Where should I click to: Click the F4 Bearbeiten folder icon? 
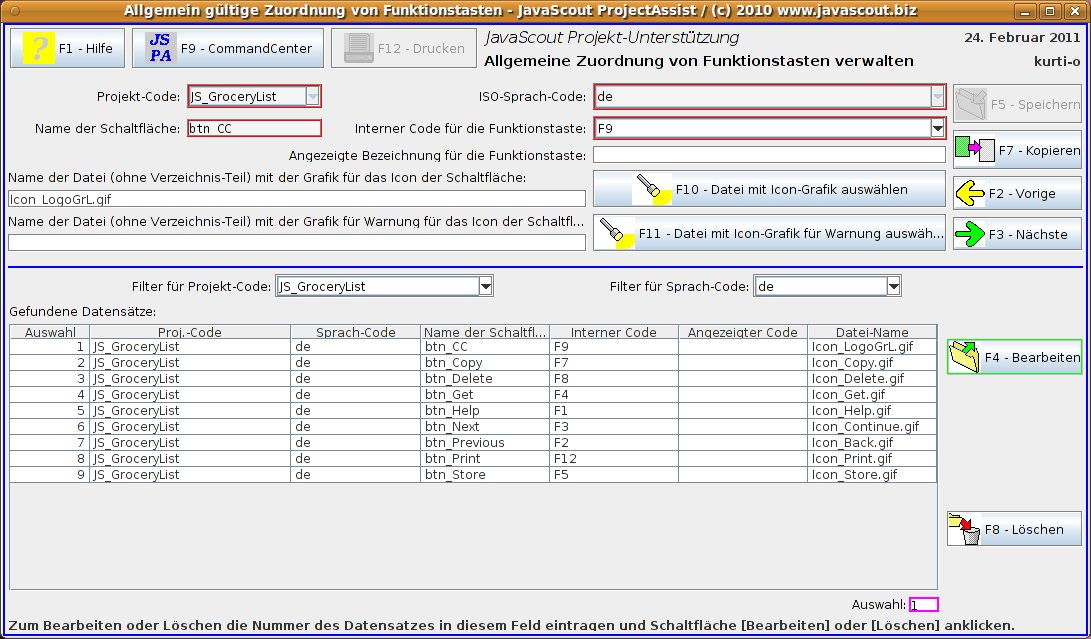click(965, 357)
